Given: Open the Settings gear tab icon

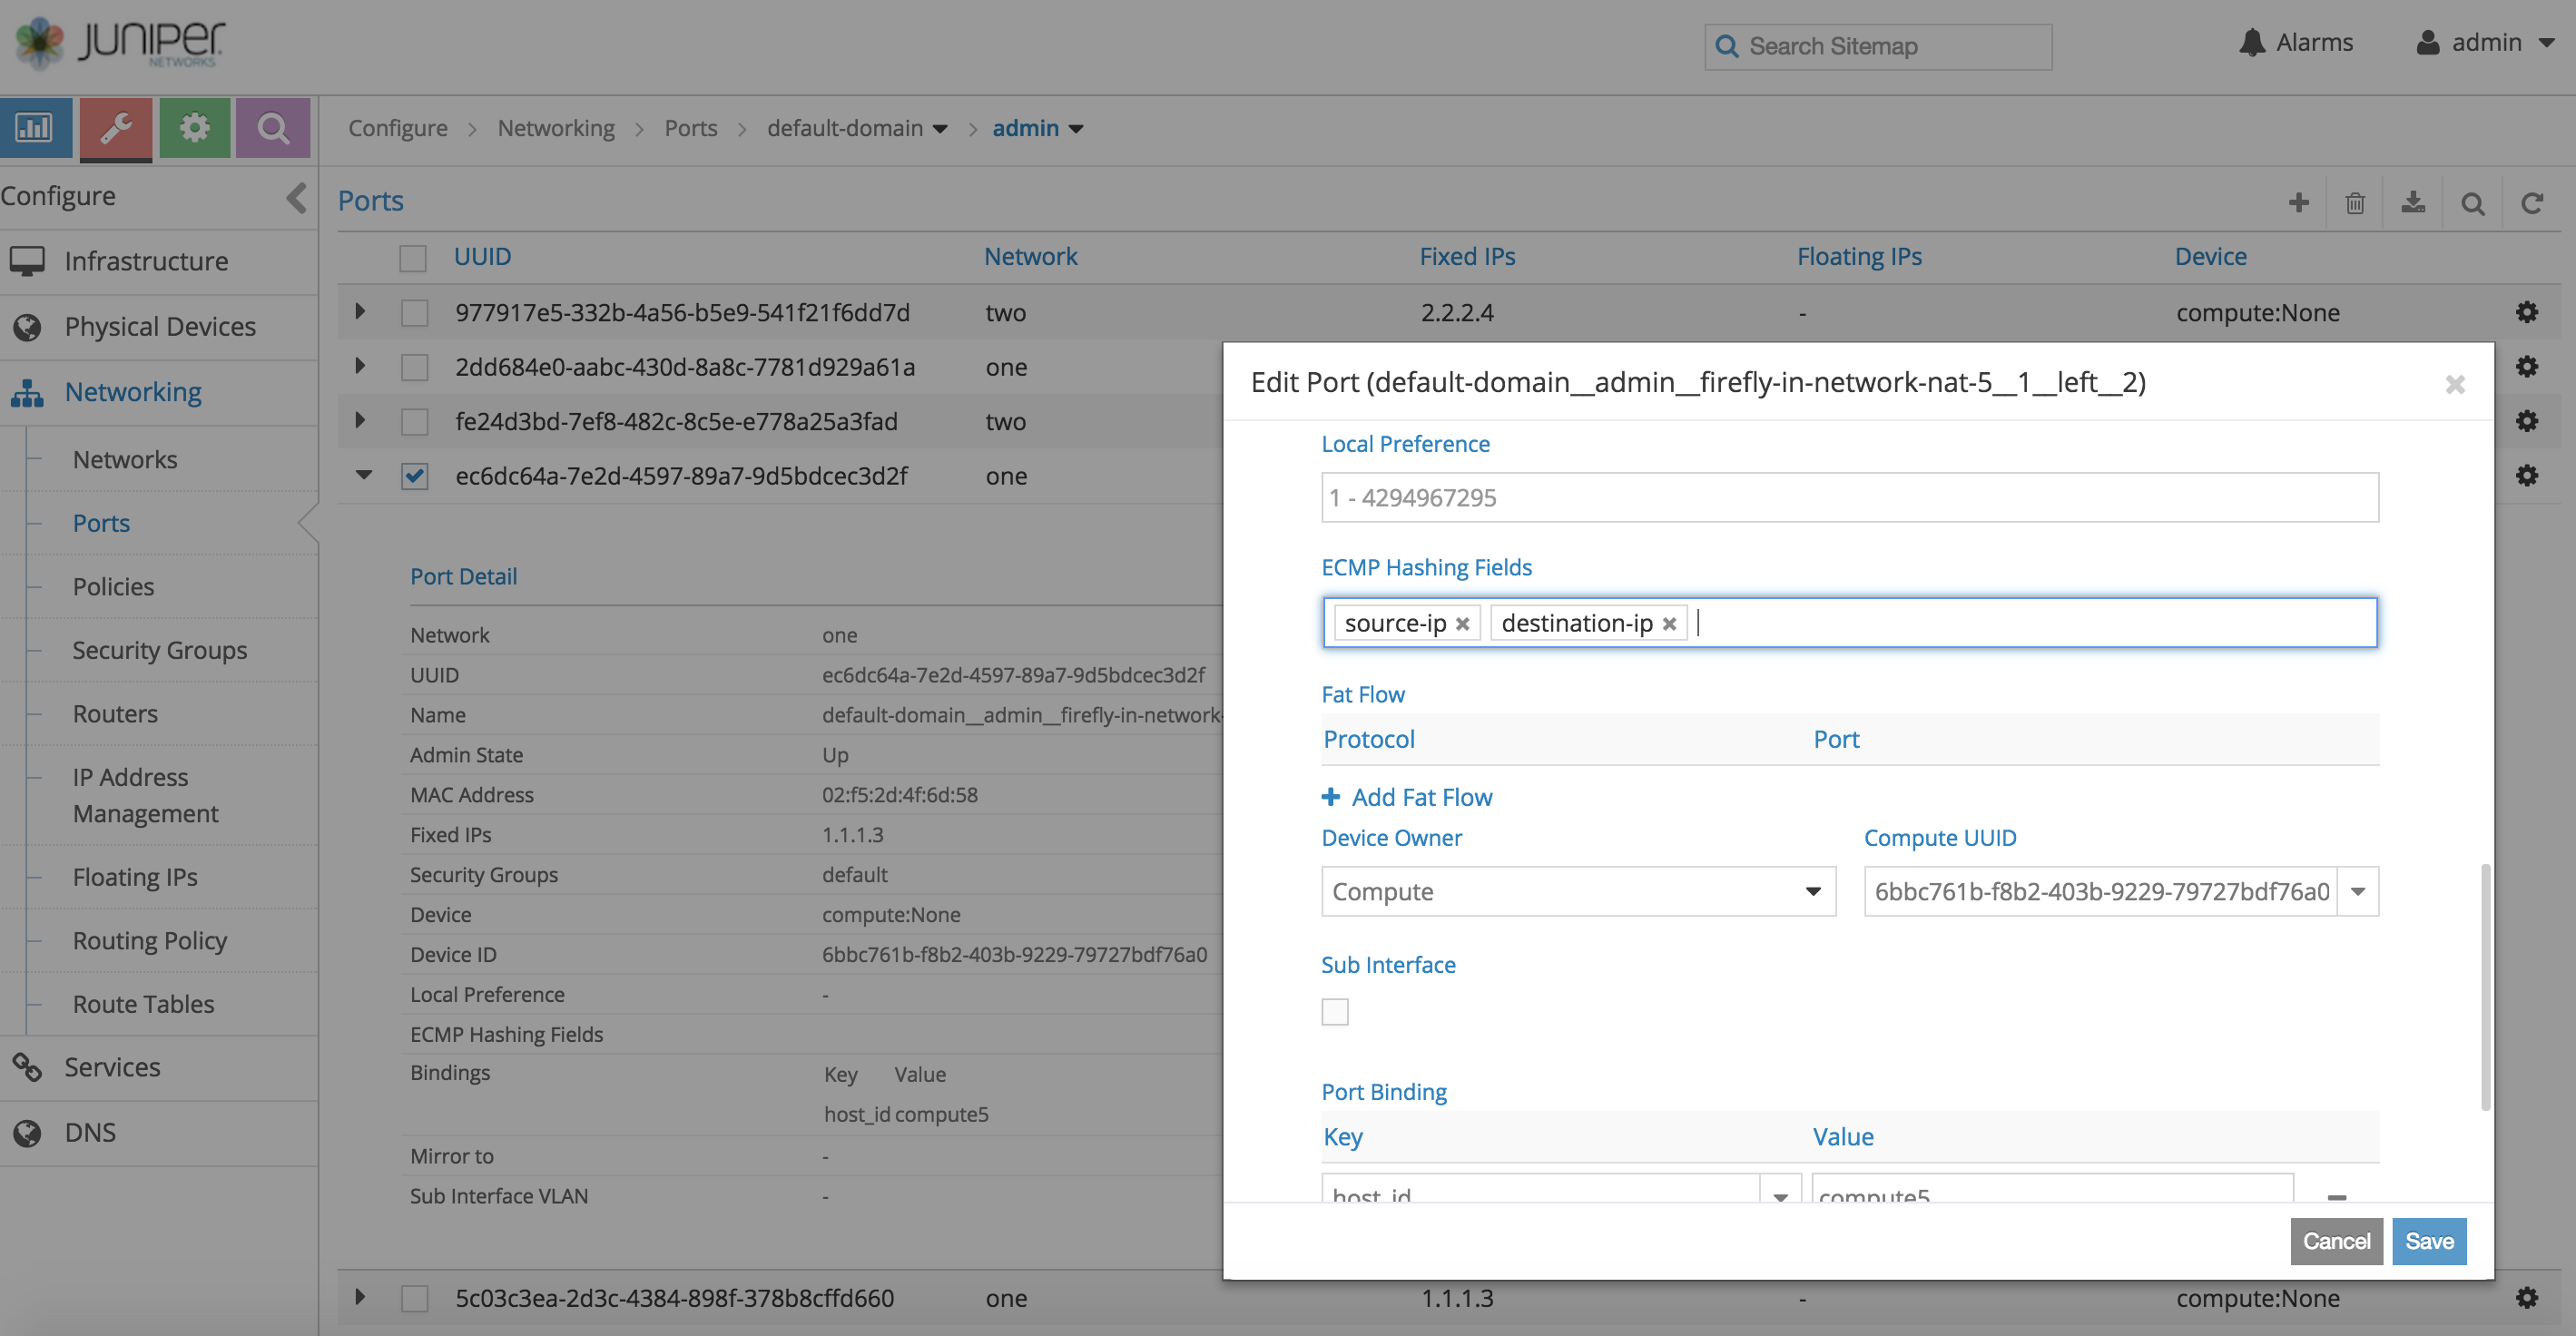Looking at the screenshot, I should point(194,128).
